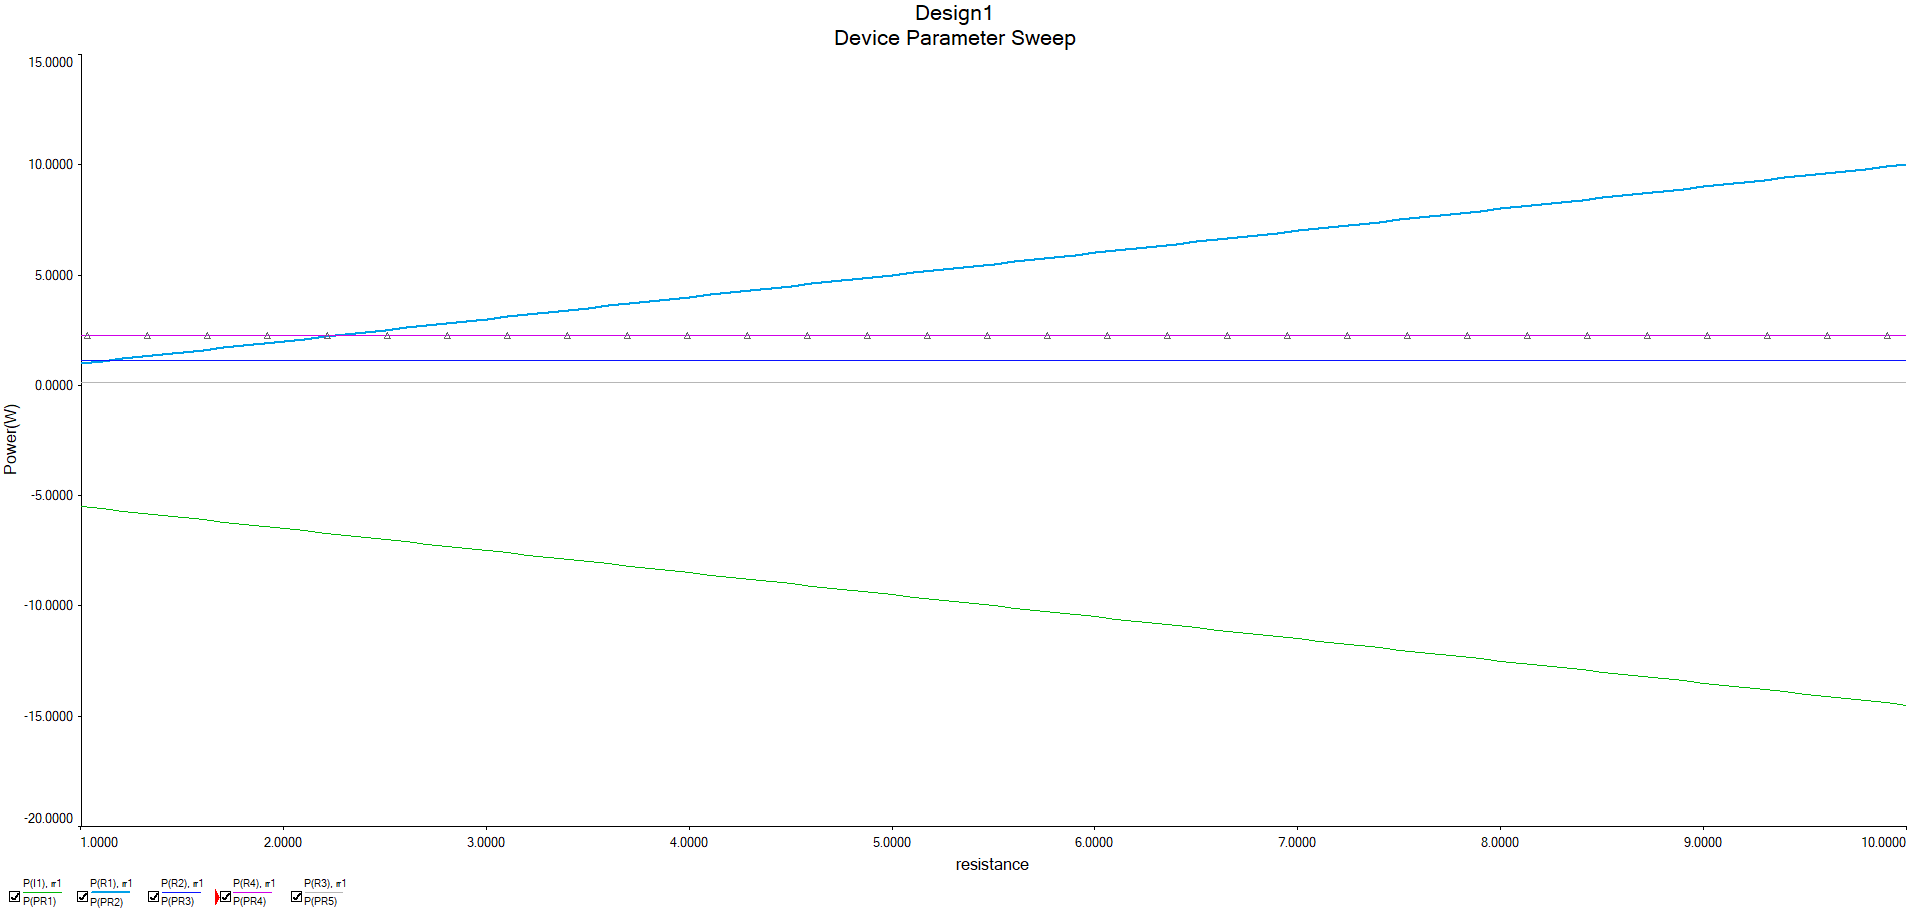This screenshot has width=1910, height=909.
Task: Click the Power(W) axis label
Action: (11, 439)
